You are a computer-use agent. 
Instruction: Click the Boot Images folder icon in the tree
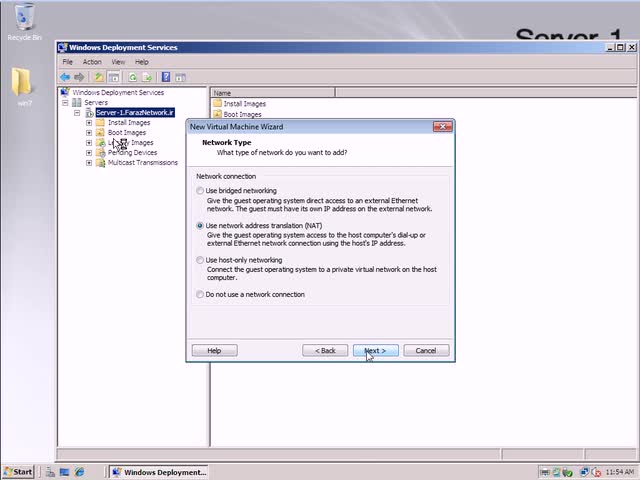[100, 132]
